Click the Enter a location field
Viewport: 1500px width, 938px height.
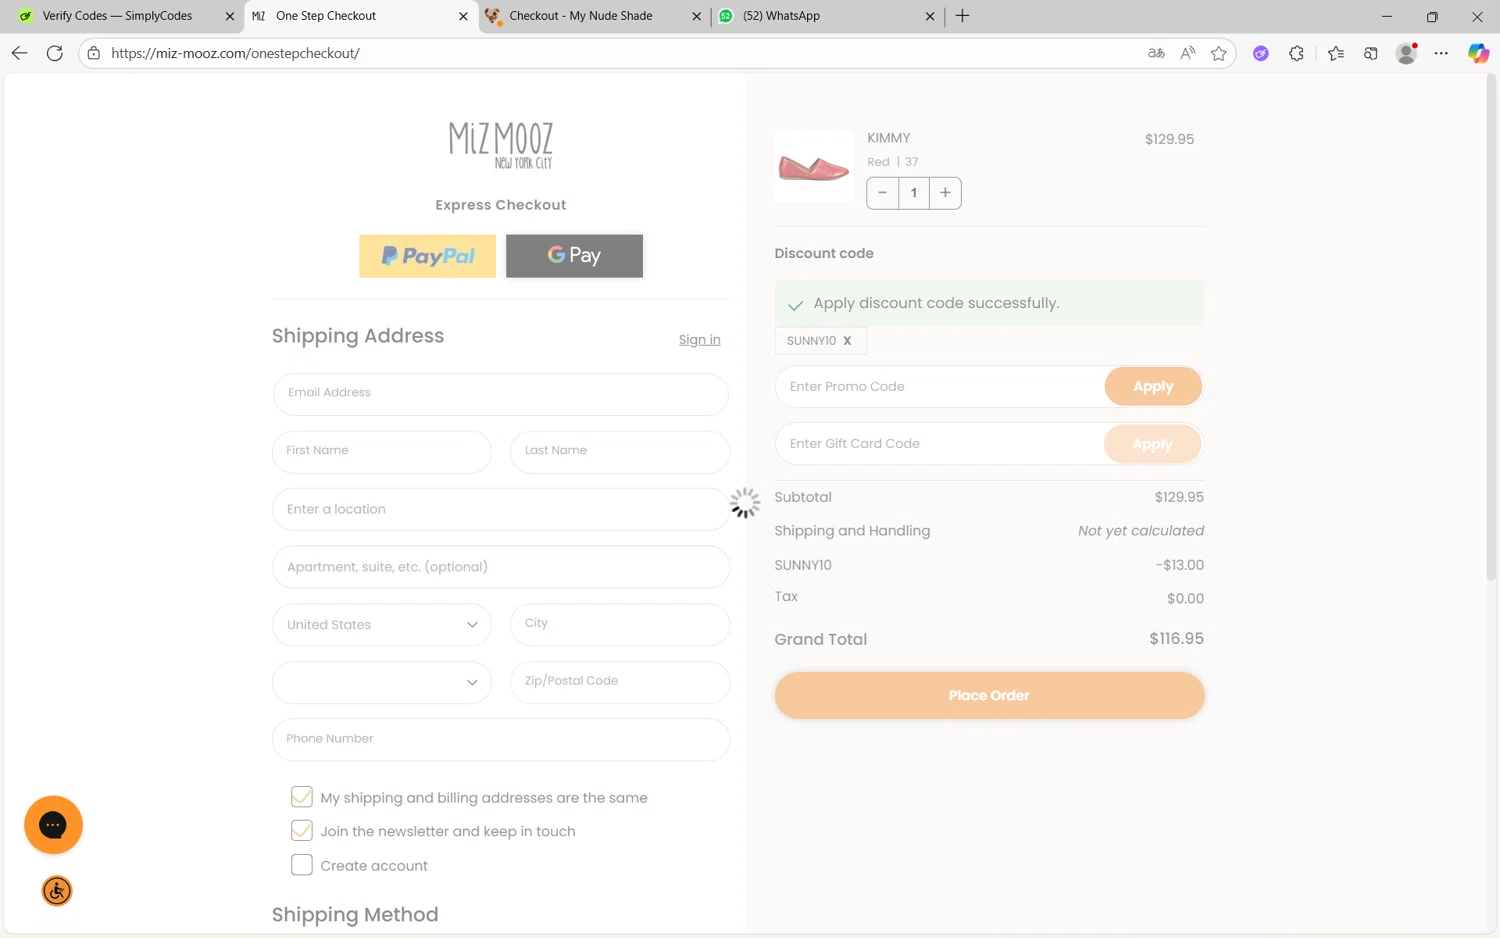pyautogui.click(x=500, y=509)
